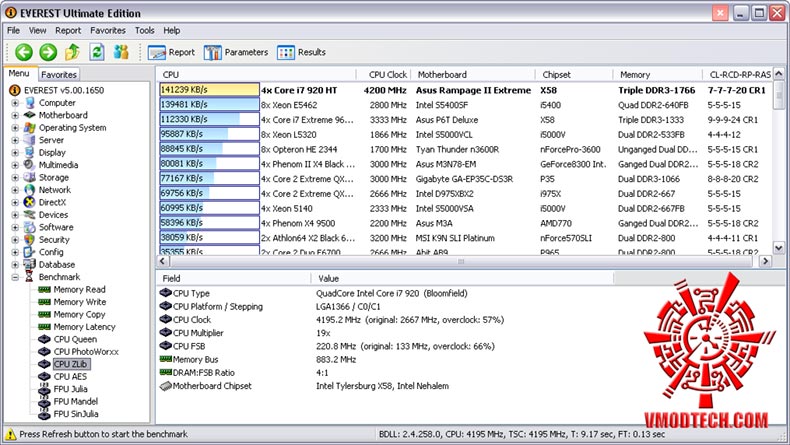Select the CPU Queen benchmark in the tree
The image size is (790, 445).
pyautogui.click(x=74, y=339)
